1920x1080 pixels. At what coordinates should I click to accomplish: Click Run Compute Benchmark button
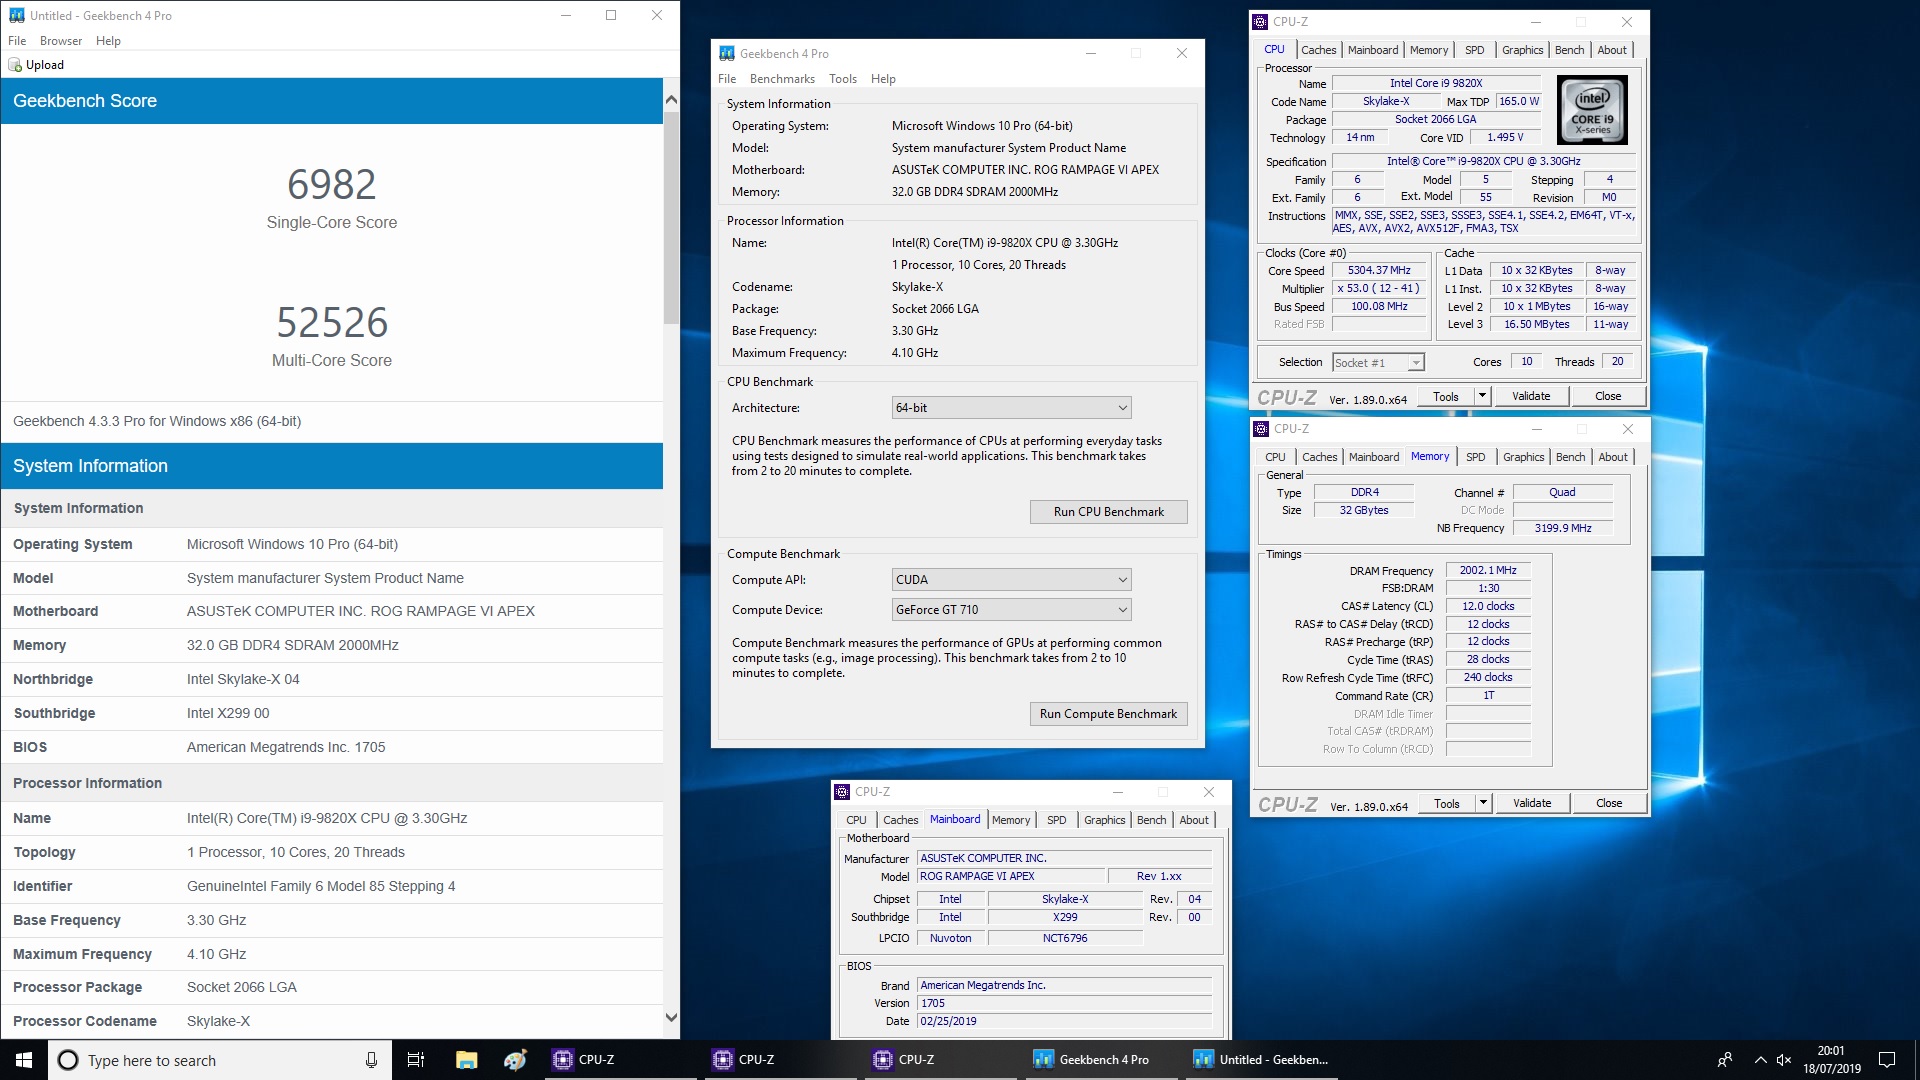(x=1109, y=714)
